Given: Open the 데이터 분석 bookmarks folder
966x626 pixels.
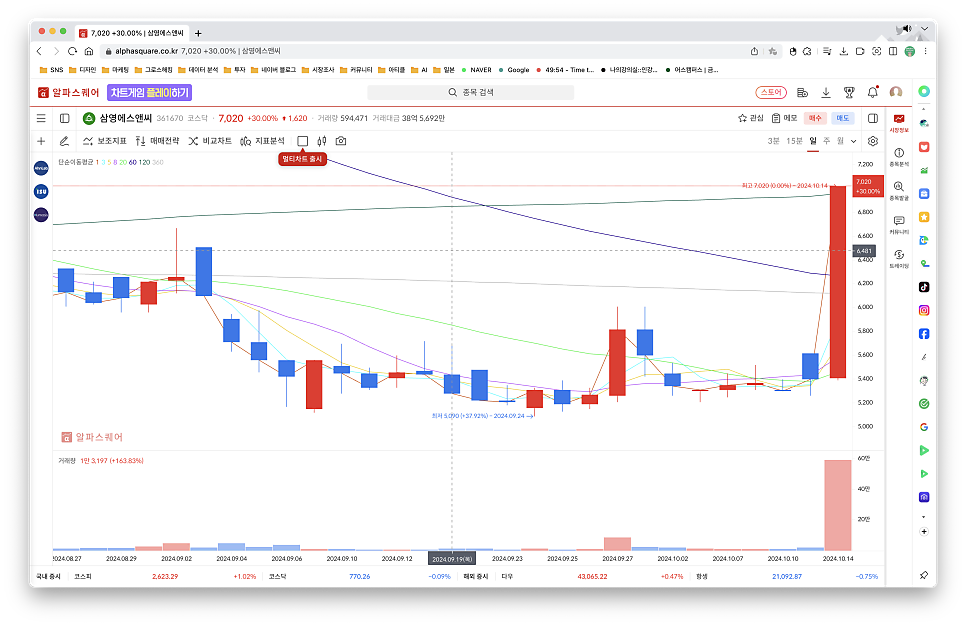Looking at the screenshot, I should [x=198, y=70].
